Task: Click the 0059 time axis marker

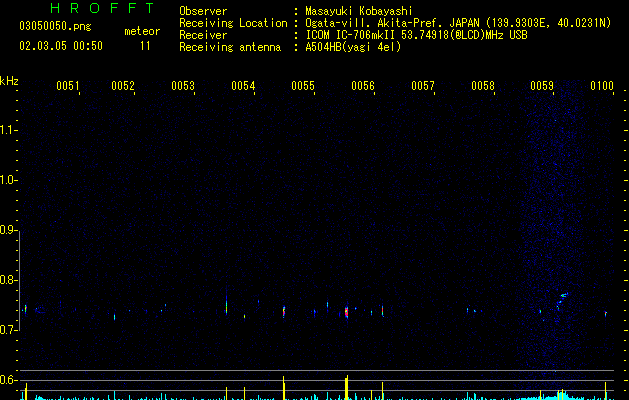Action: (x=542, y=85)
